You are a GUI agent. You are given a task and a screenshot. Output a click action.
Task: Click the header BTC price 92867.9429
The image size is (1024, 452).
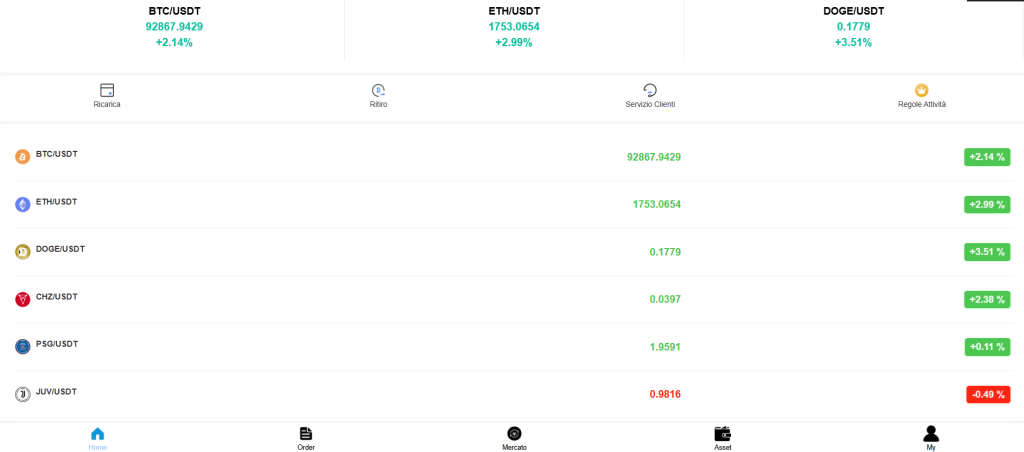pos(174,27)
